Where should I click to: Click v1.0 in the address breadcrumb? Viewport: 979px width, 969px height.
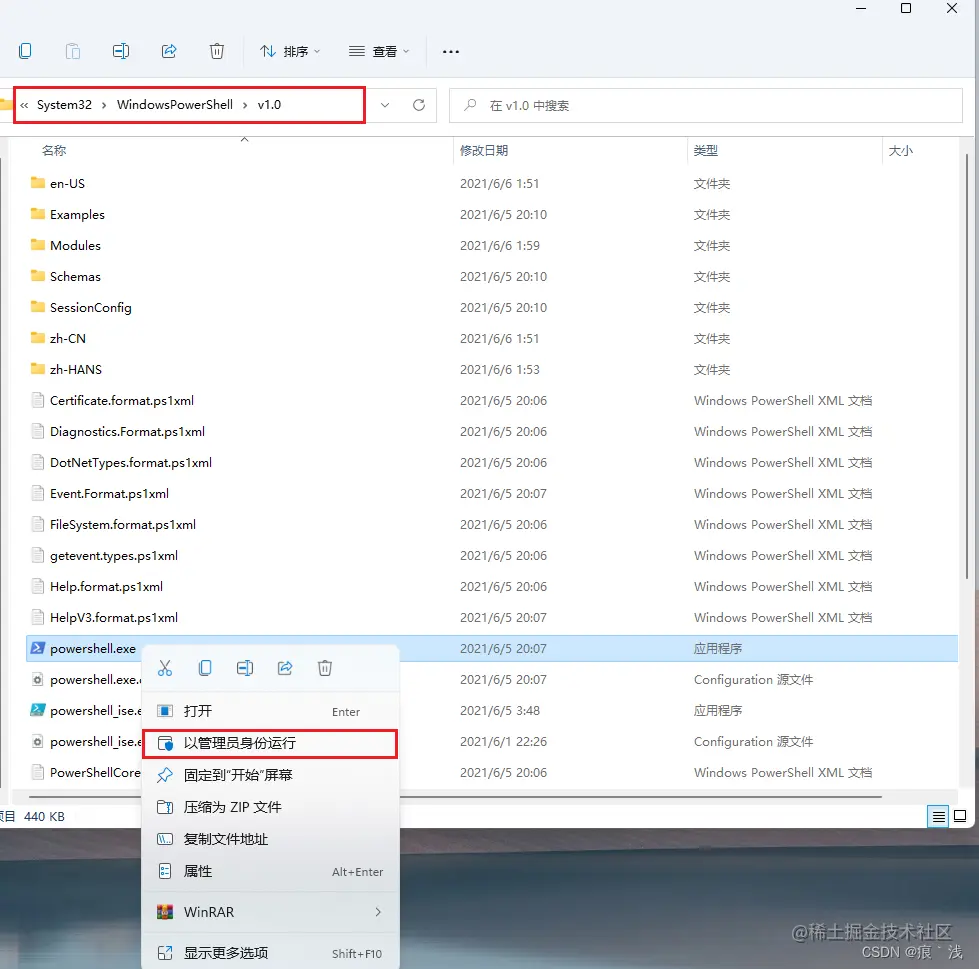[269, 105]
